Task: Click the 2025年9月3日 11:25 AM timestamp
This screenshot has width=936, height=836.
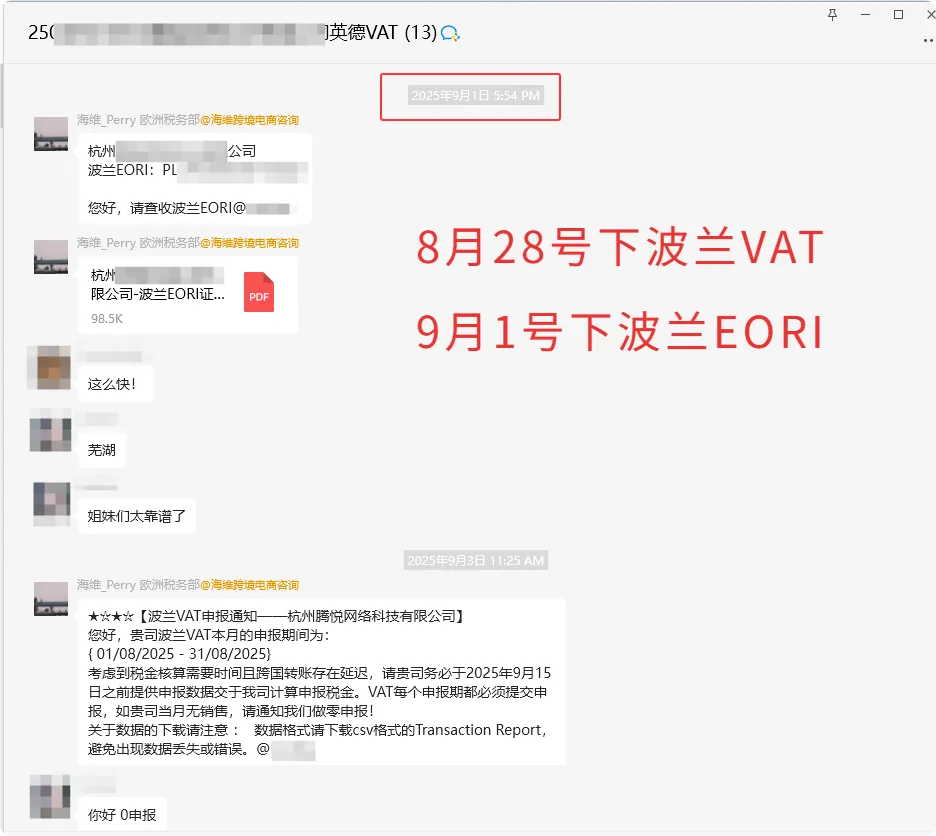Action: (x=476, y=561)
